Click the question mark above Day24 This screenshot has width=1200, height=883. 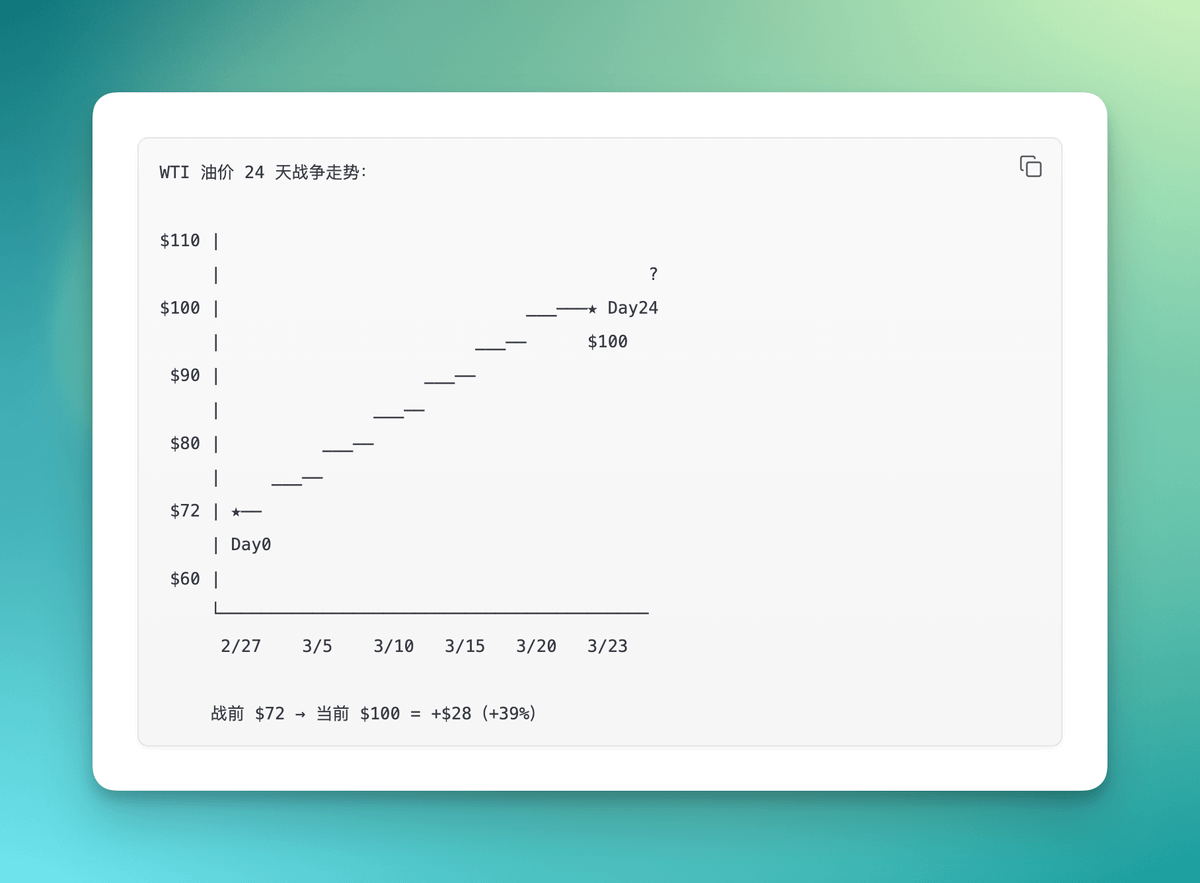coord(653,274)
